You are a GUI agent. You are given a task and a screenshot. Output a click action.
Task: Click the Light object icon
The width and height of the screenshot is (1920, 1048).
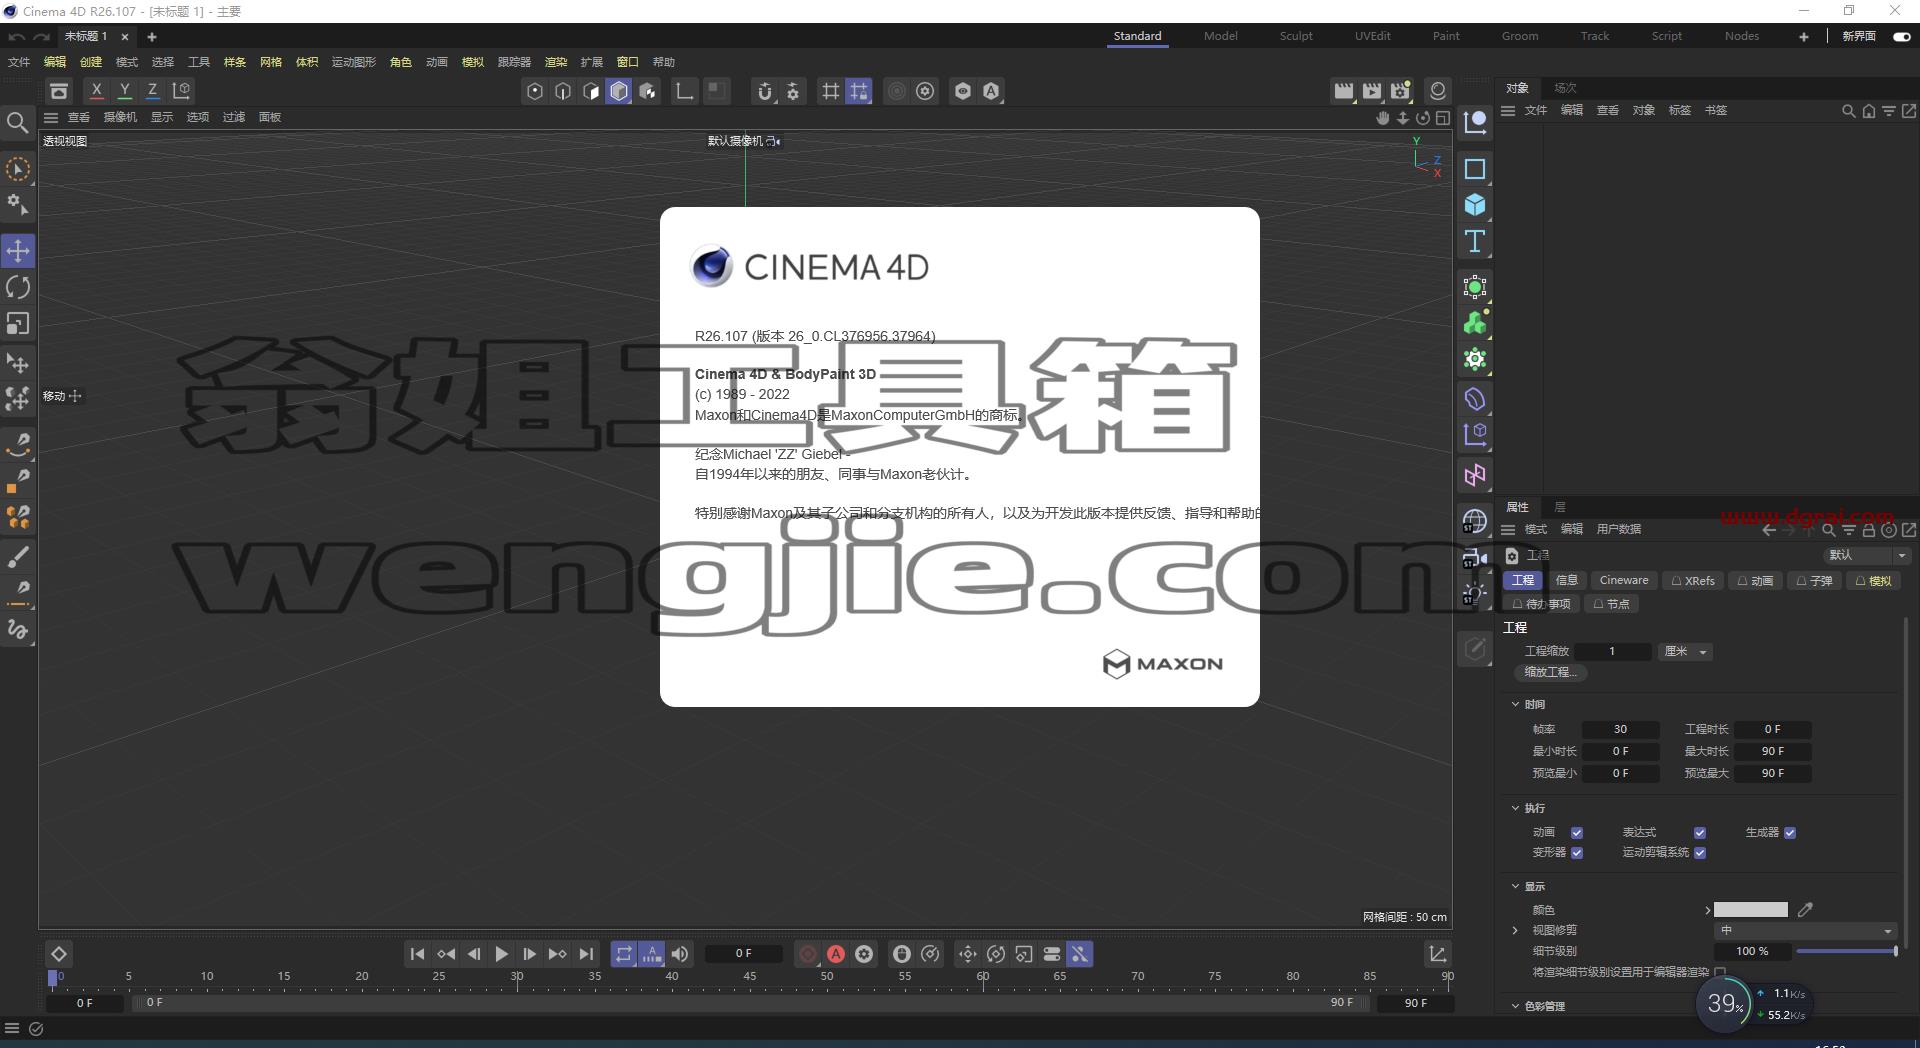click(1475, 593)
